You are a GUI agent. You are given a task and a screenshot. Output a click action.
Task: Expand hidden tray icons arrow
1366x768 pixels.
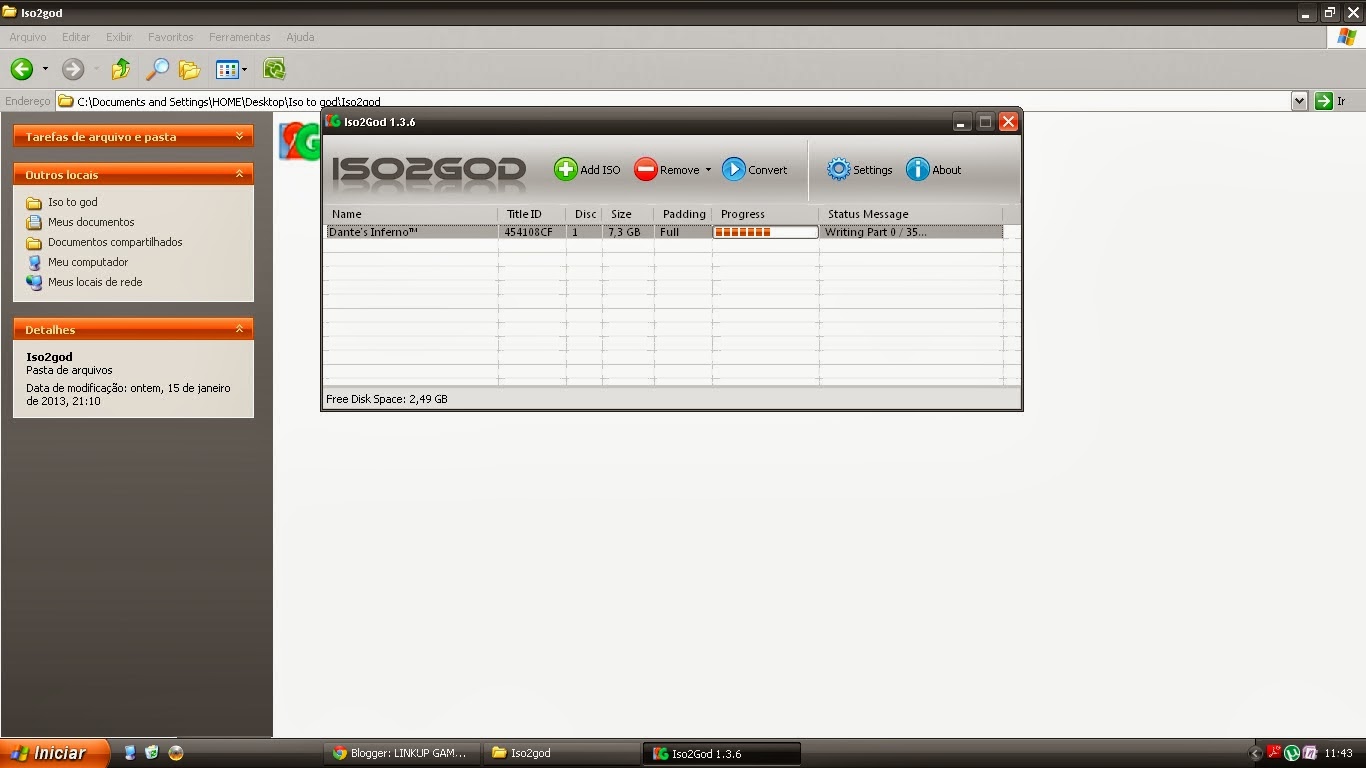tap(1256, 753)
